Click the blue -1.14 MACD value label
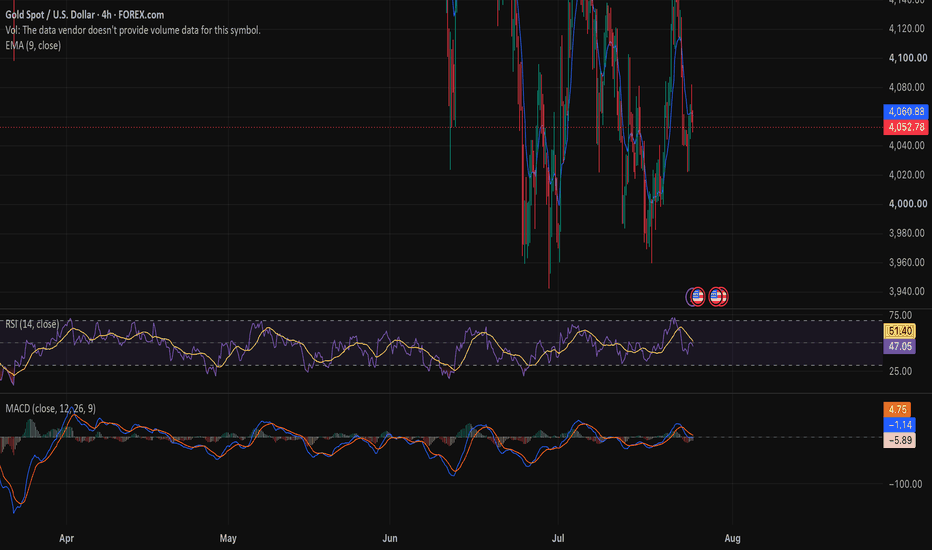The width and height of the screenshot is (932, 550). [x=900, y=425]
